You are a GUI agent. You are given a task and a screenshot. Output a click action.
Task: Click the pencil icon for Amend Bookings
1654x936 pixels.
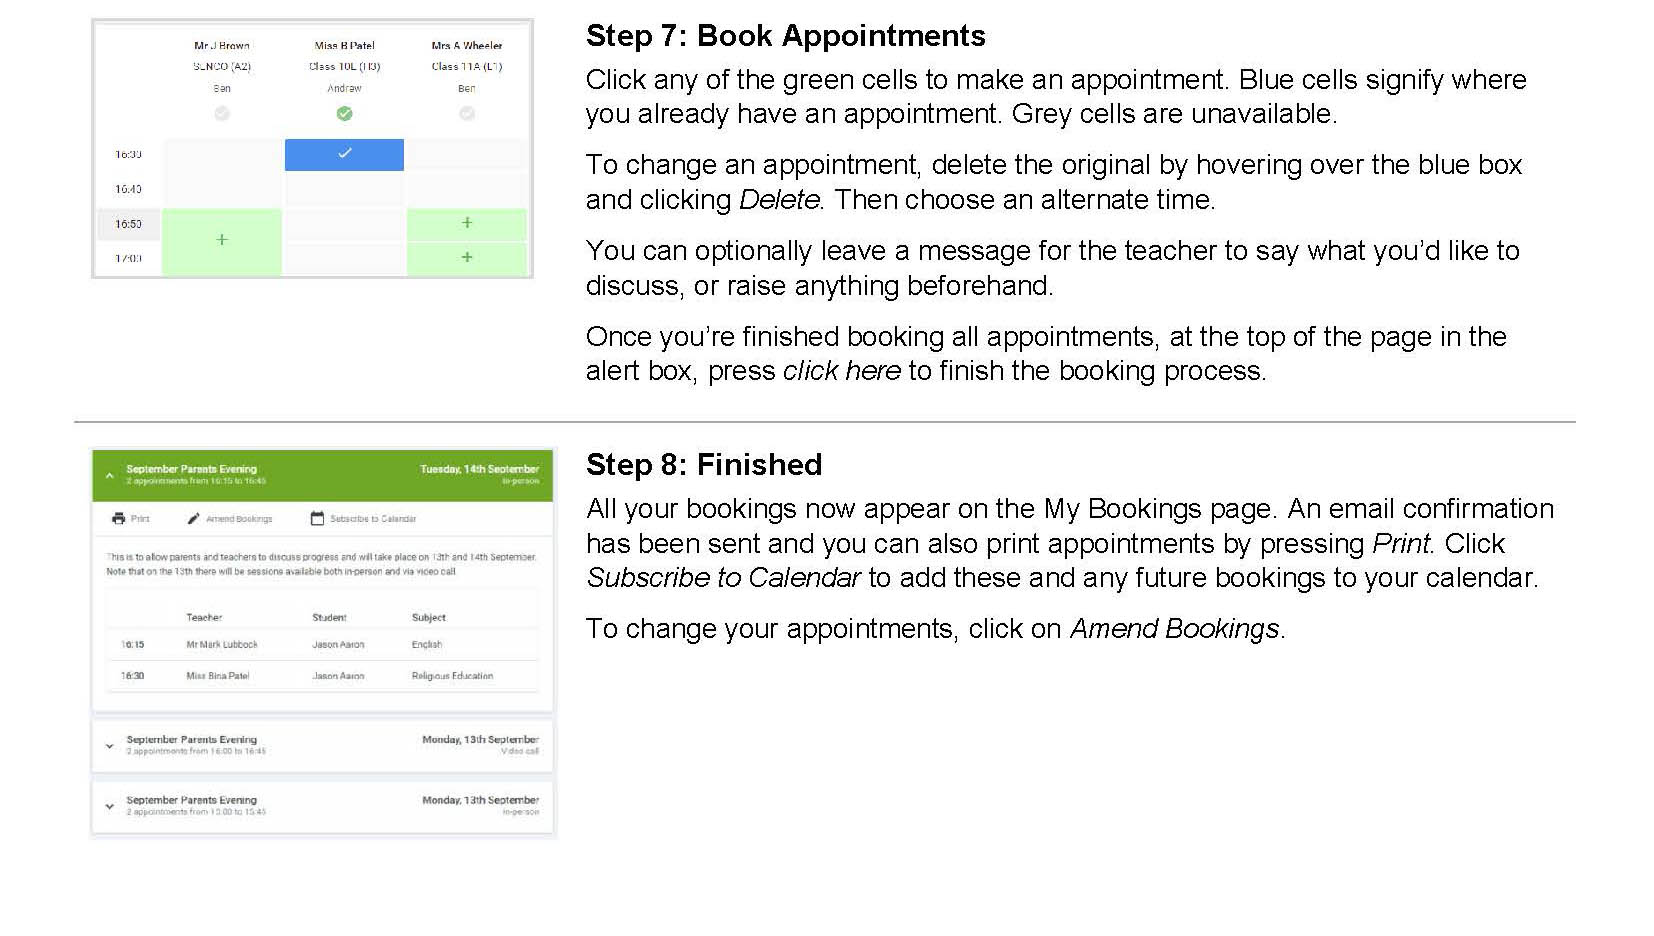click(194, 518)
